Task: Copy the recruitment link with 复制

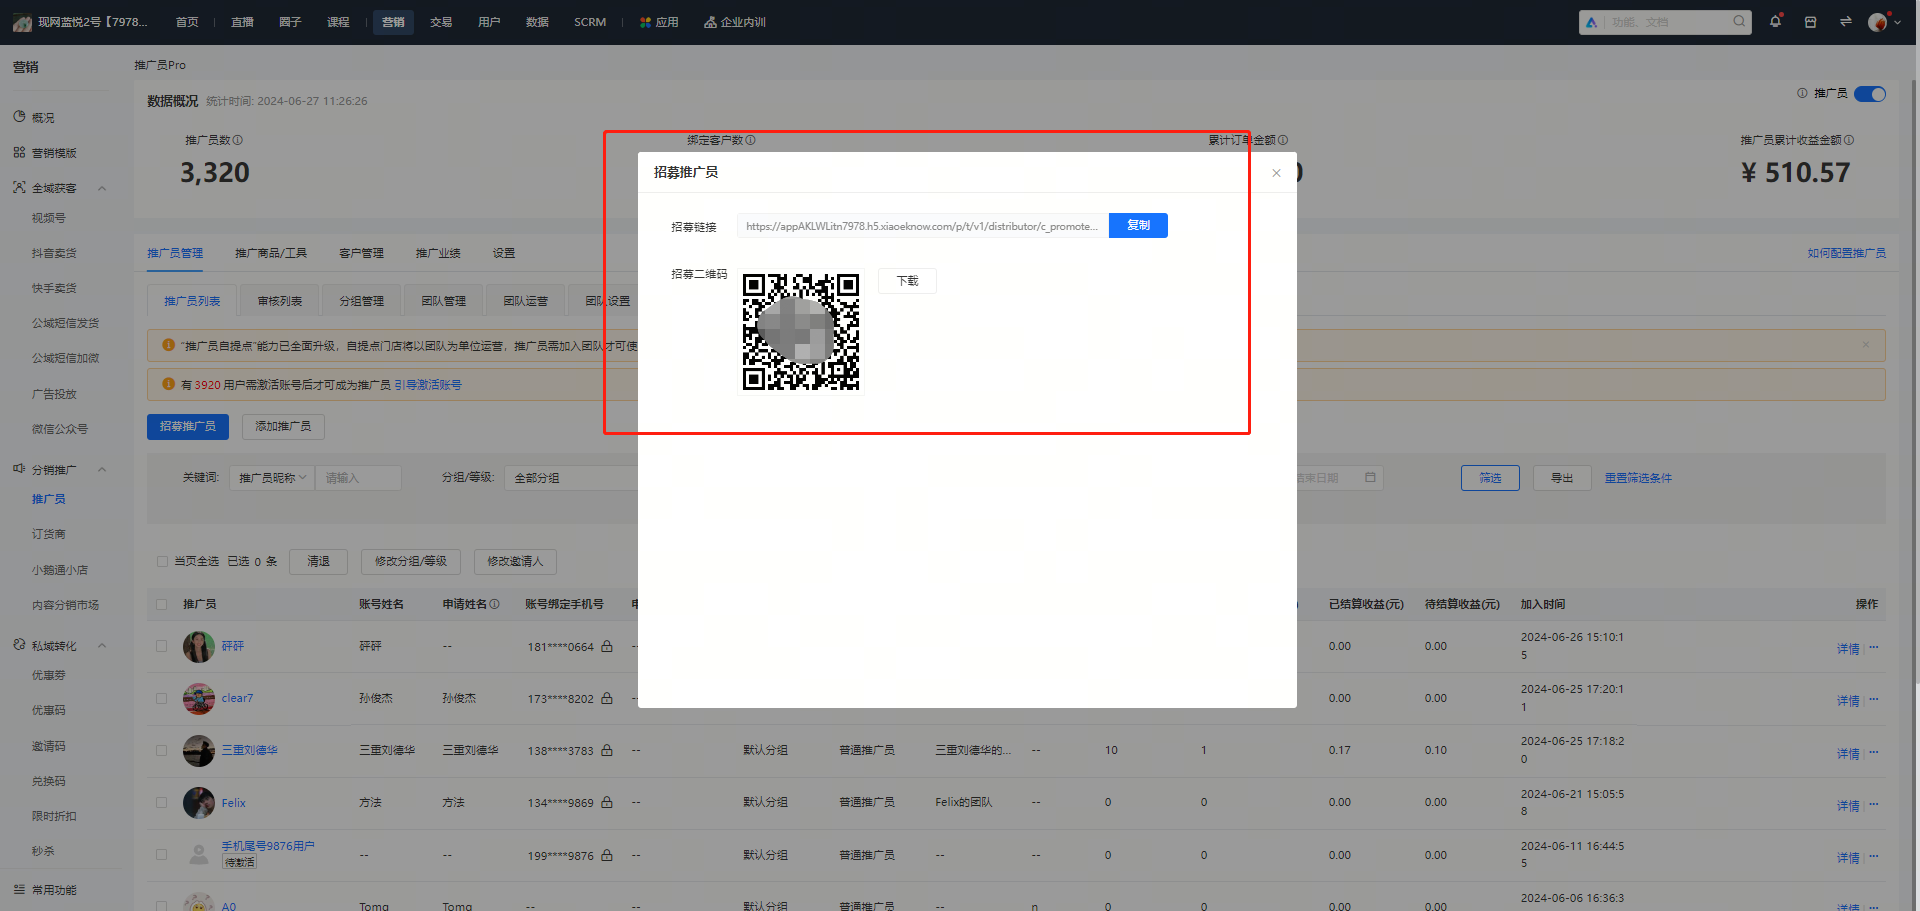Action: (1138, 225)
